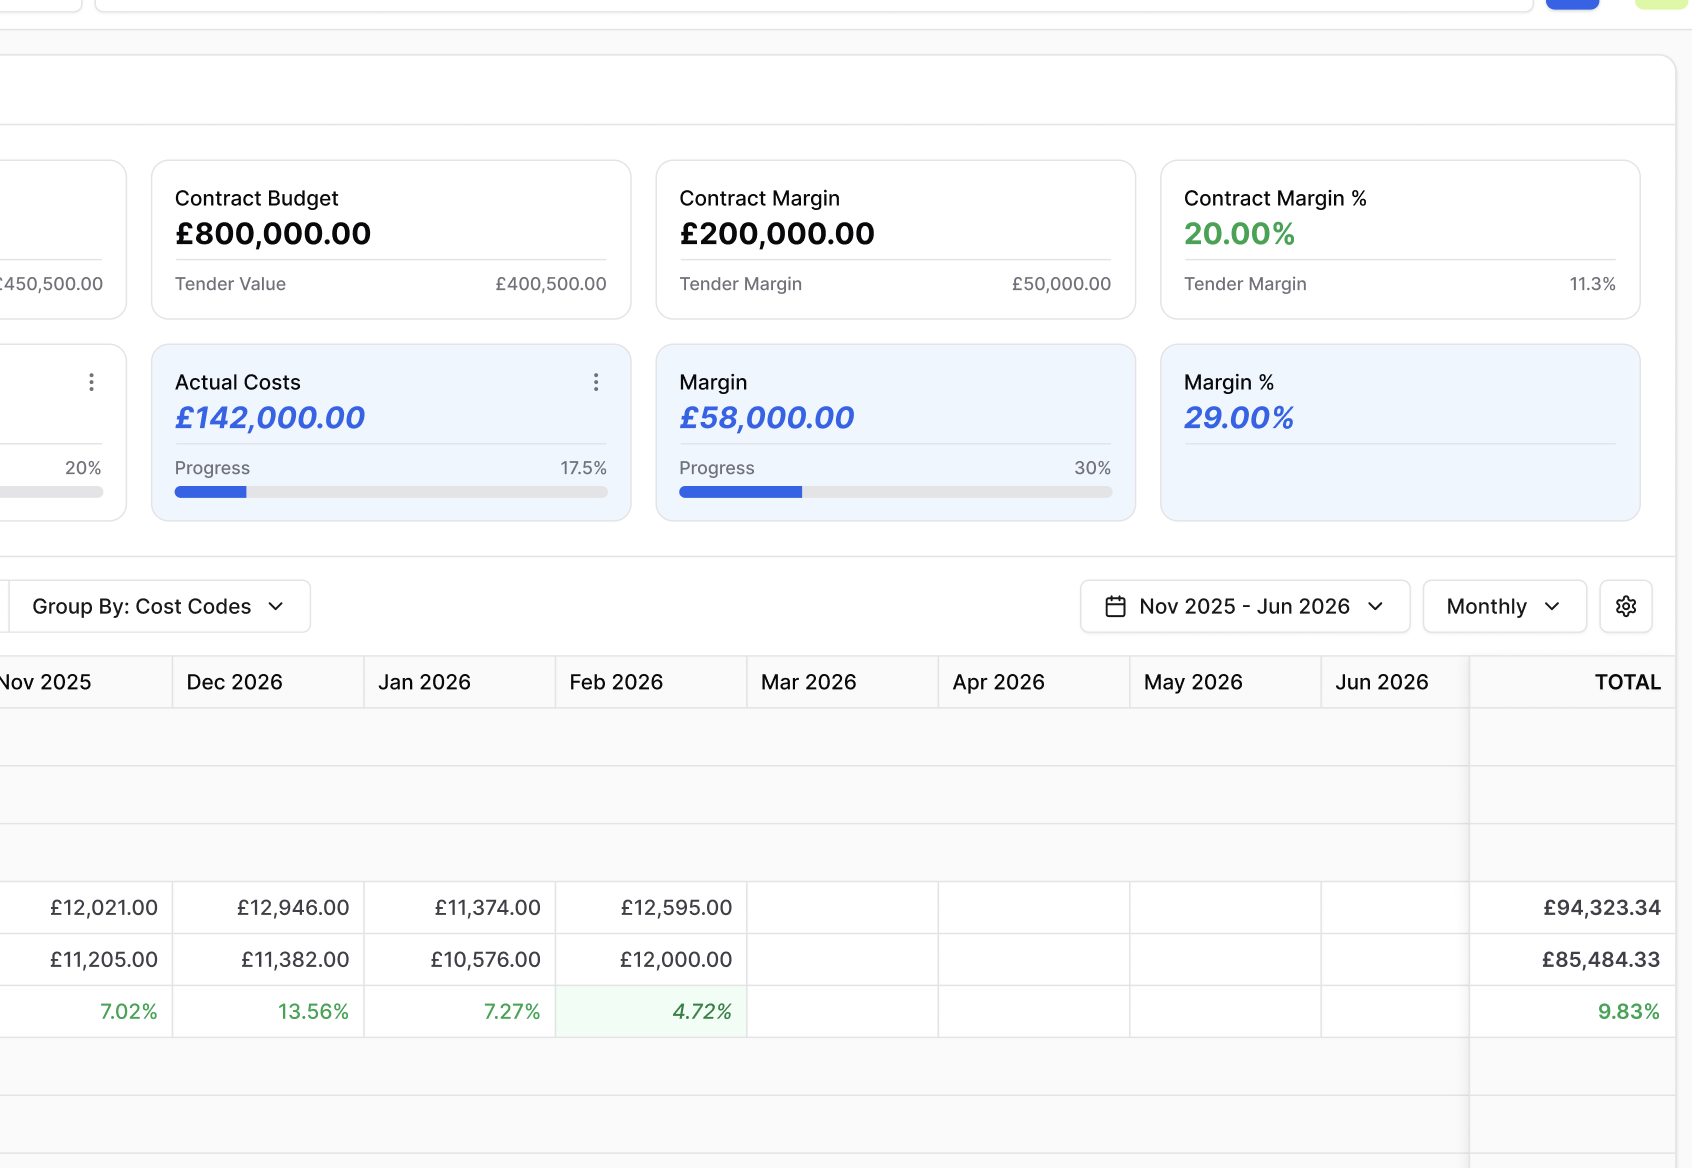Select the £12,021.00 cell
1692x1168 pixels.
click(x=86, y=908)
